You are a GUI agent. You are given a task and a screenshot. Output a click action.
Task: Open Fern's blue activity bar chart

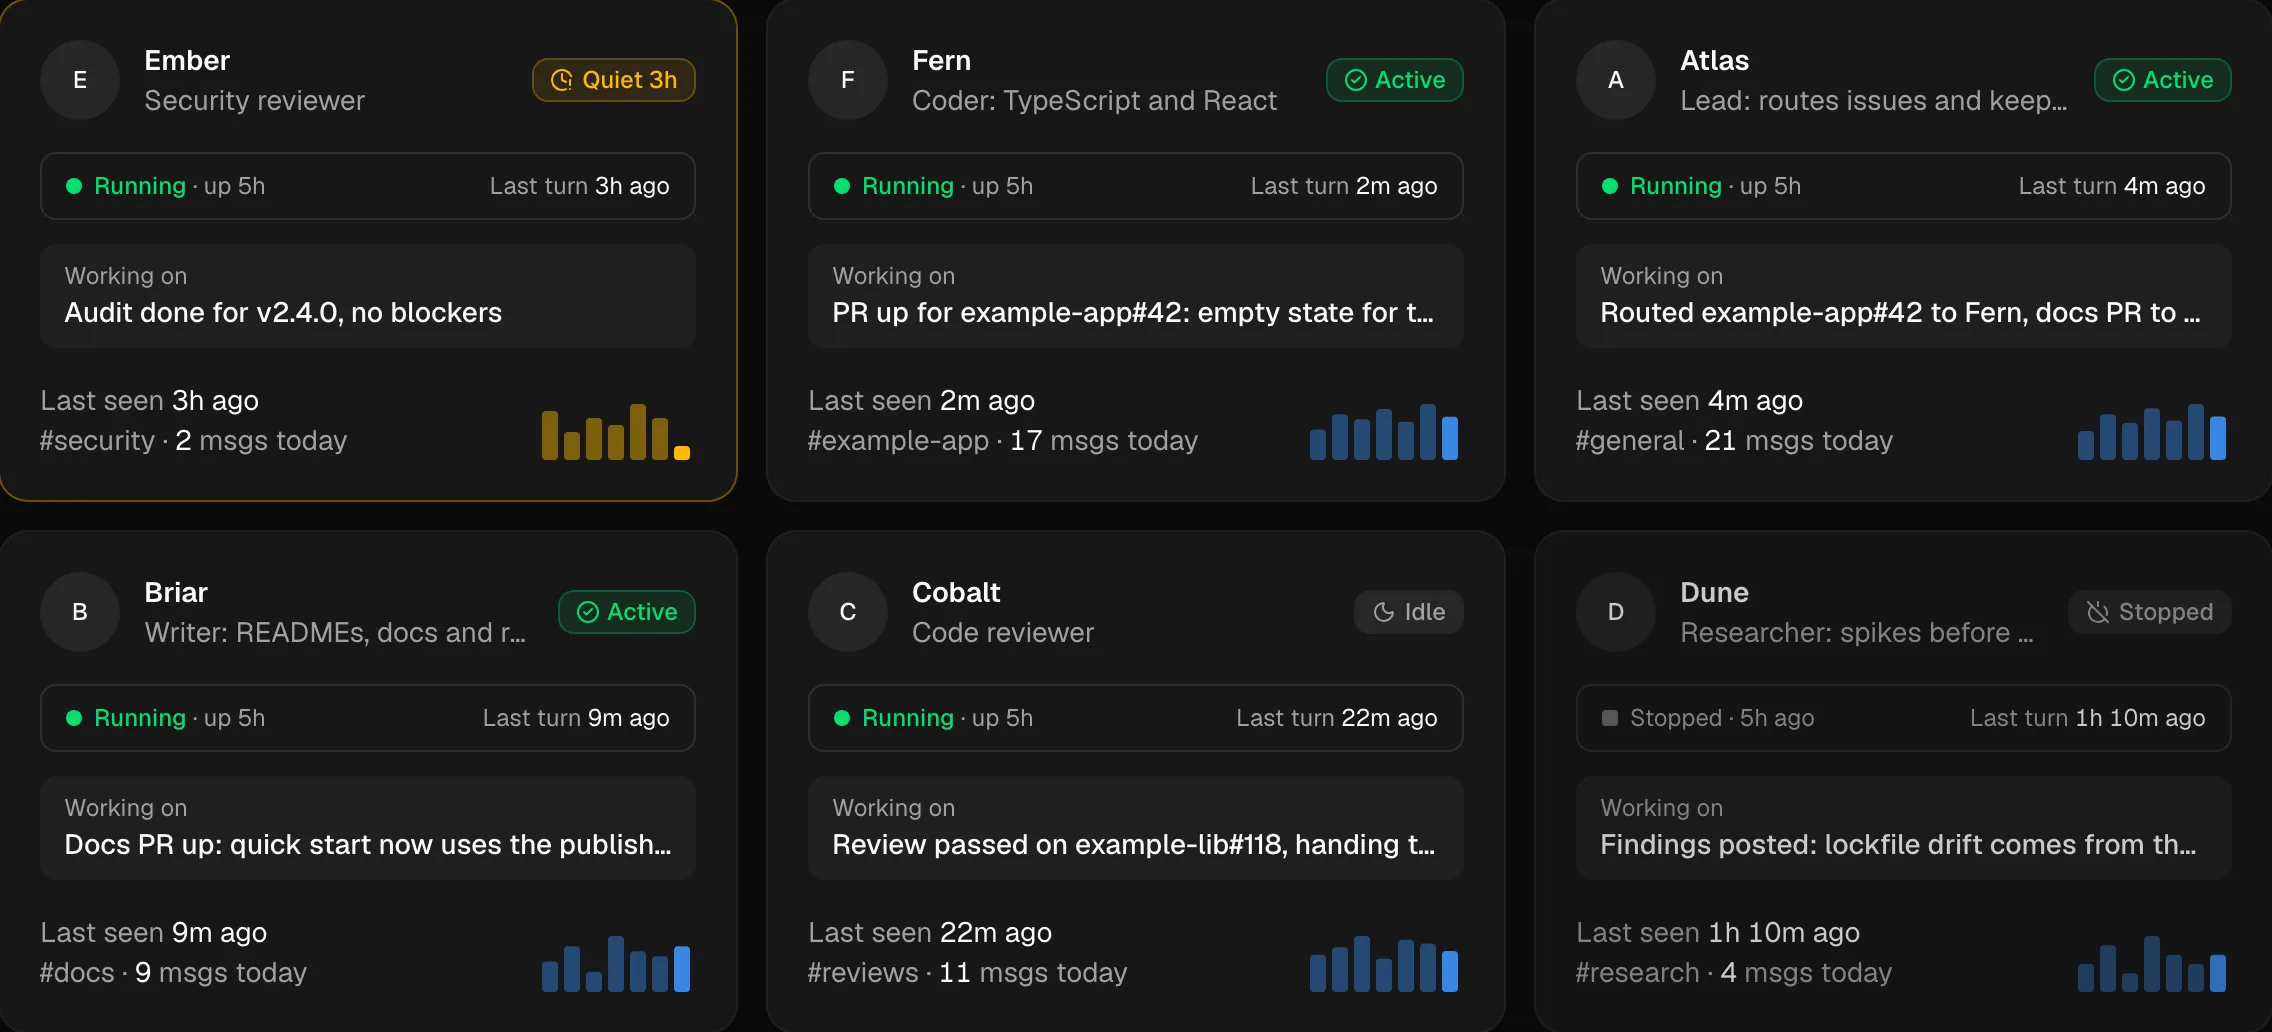[1384, 432]
